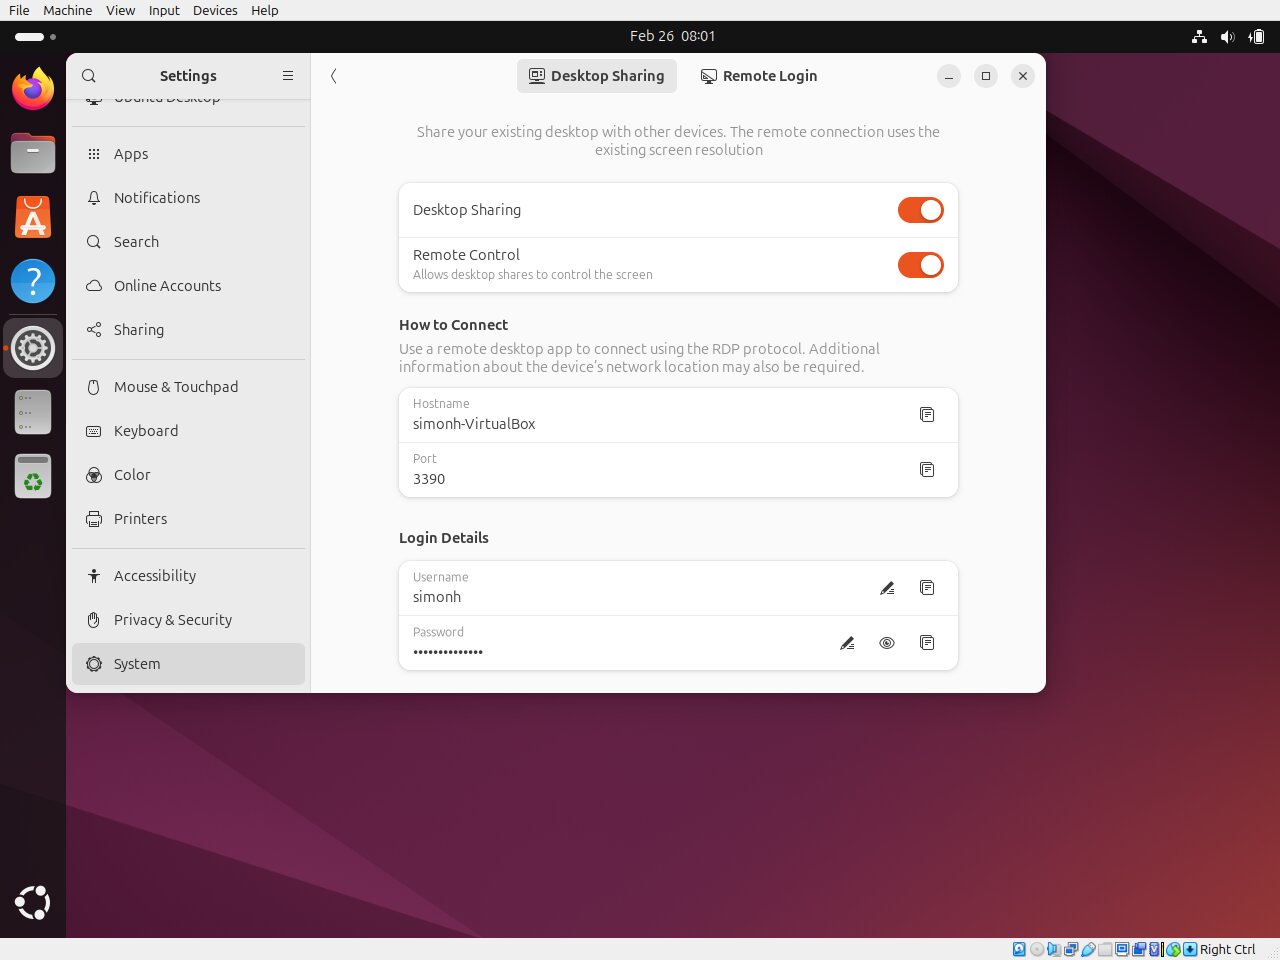Copy the Hostname value
This screenshot has width=1280, height=960.
coord(927,415)
